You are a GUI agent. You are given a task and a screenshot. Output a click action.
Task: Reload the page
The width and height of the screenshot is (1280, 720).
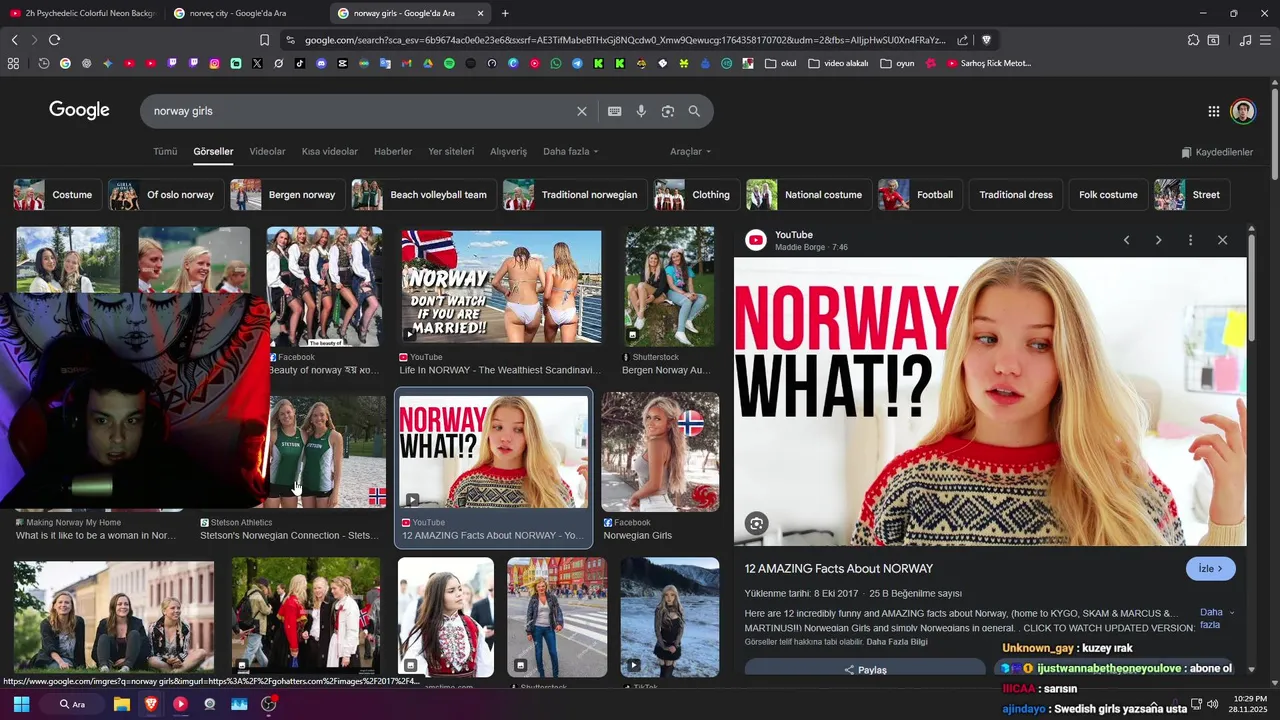pyautogui.click(x=54, y=40)
